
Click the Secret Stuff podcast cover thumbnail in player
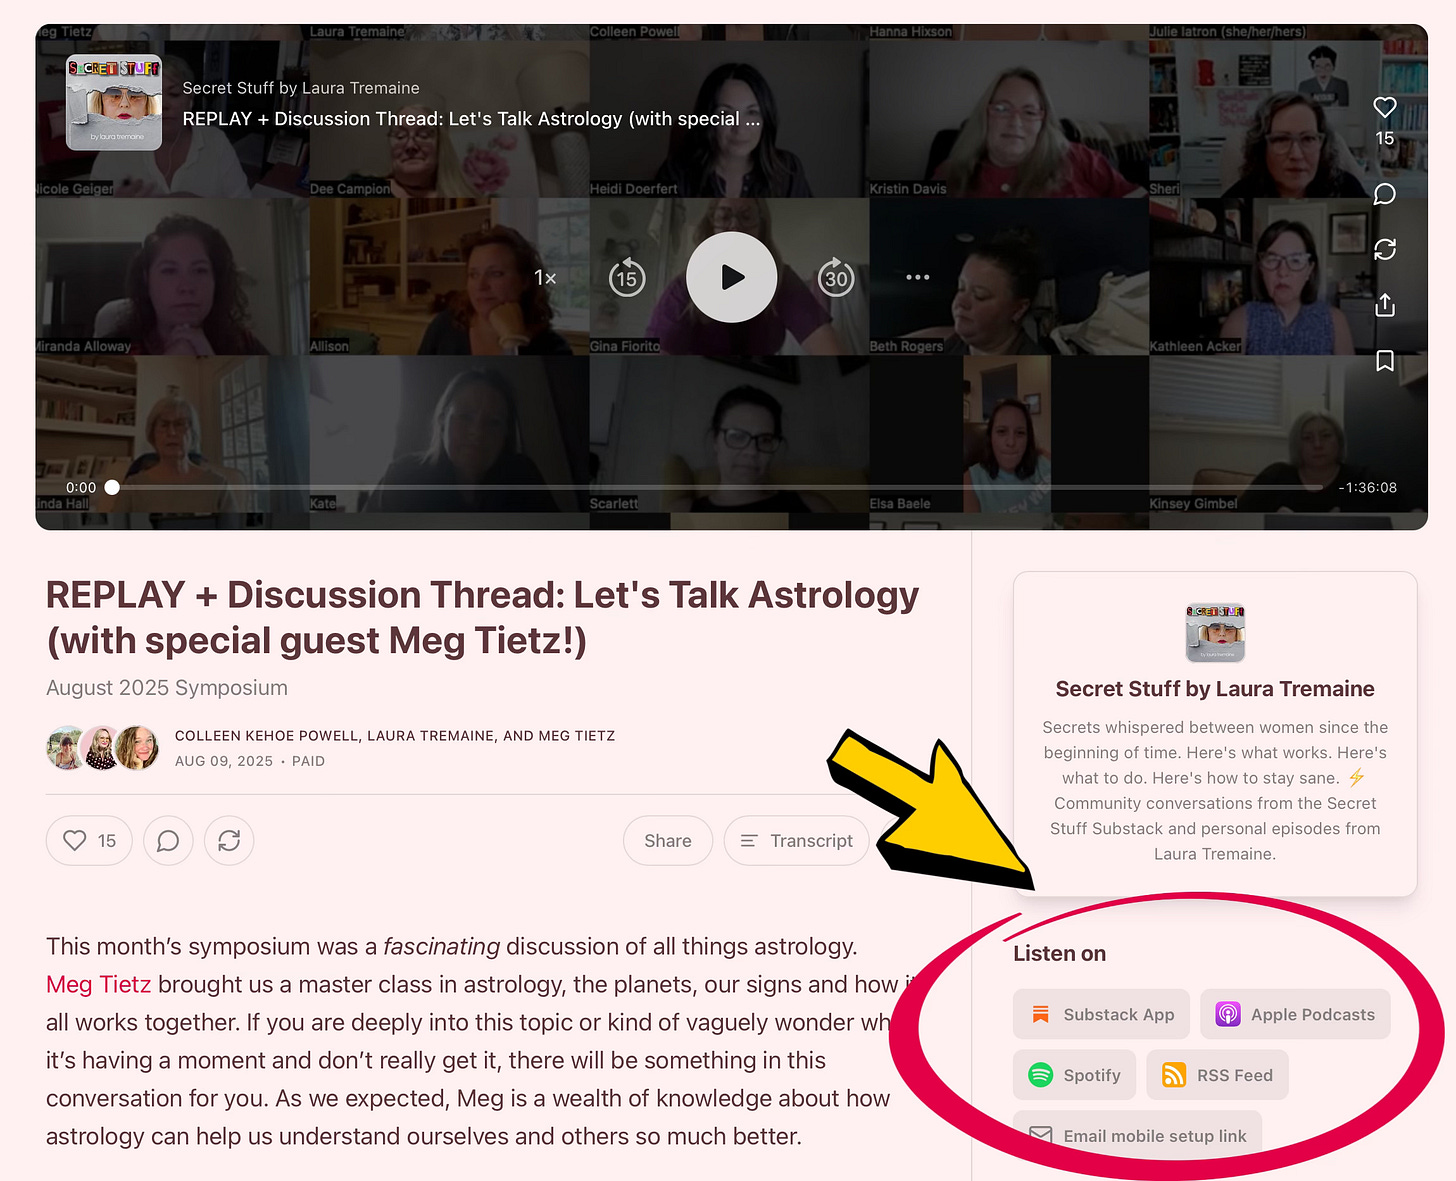(x=114, y=102)
